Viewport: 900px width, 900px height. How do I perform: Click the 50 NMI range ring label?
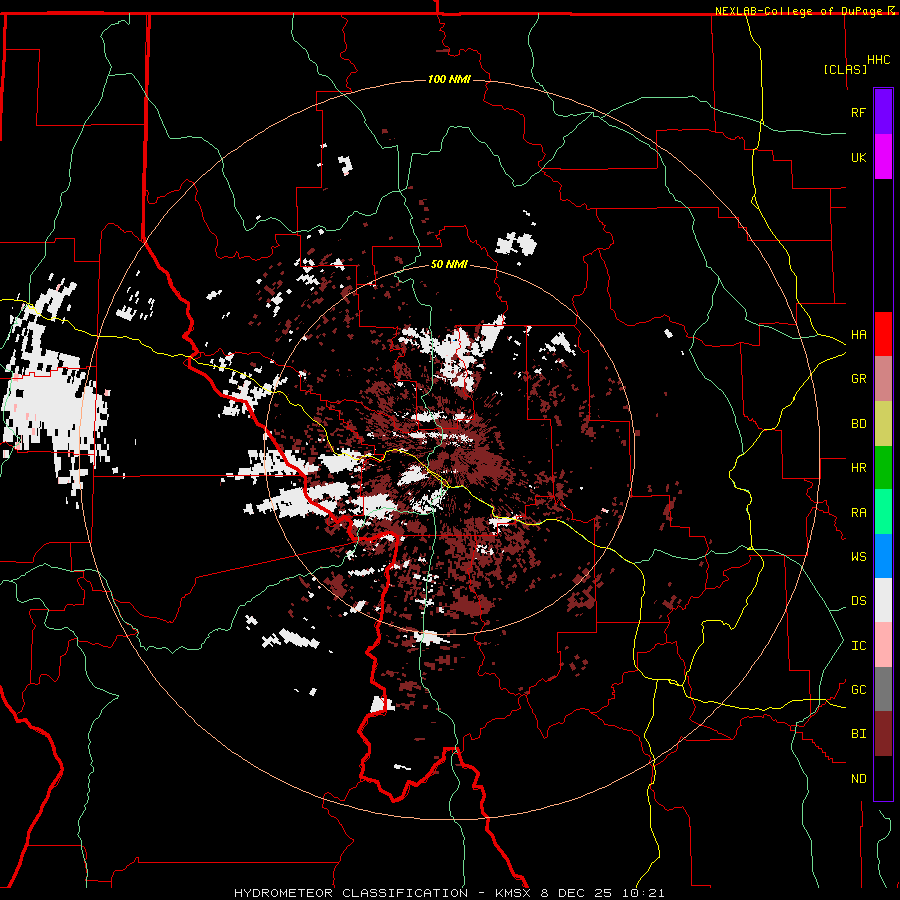tap(449, 265)
